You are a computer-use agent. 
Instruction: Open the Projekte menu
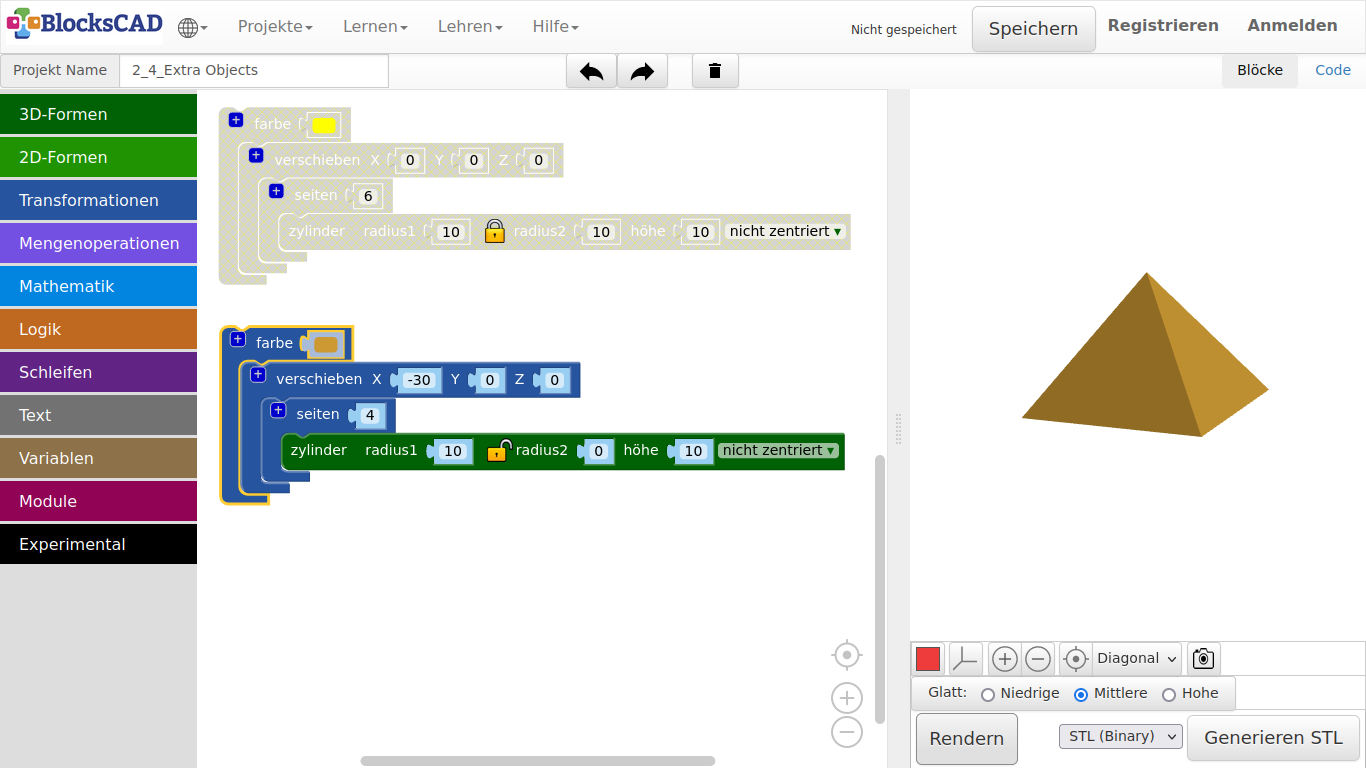[x=275, y=27]
